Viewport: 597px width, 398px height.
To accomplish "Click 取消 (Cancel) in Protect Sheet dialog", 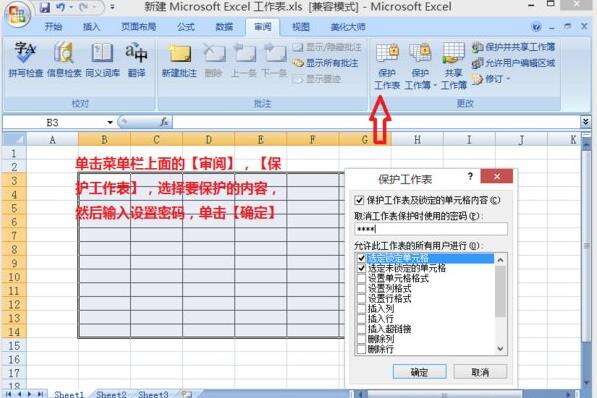I will (x=480, y=372).
